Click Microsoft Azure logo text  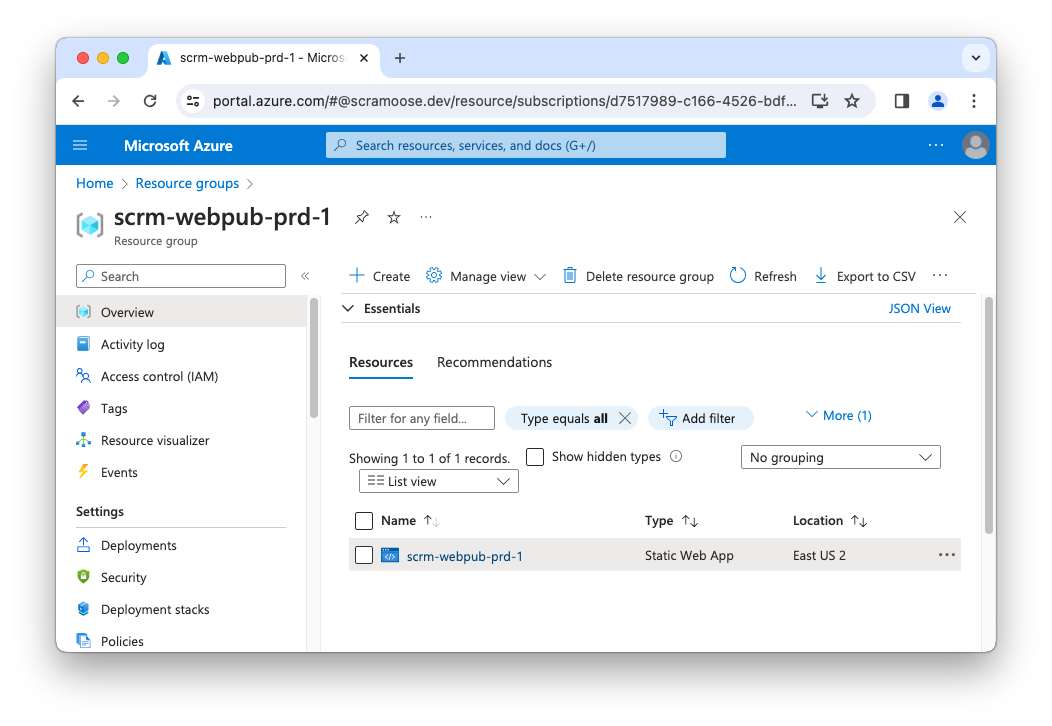pyautogui.click(x=178, y=146)
